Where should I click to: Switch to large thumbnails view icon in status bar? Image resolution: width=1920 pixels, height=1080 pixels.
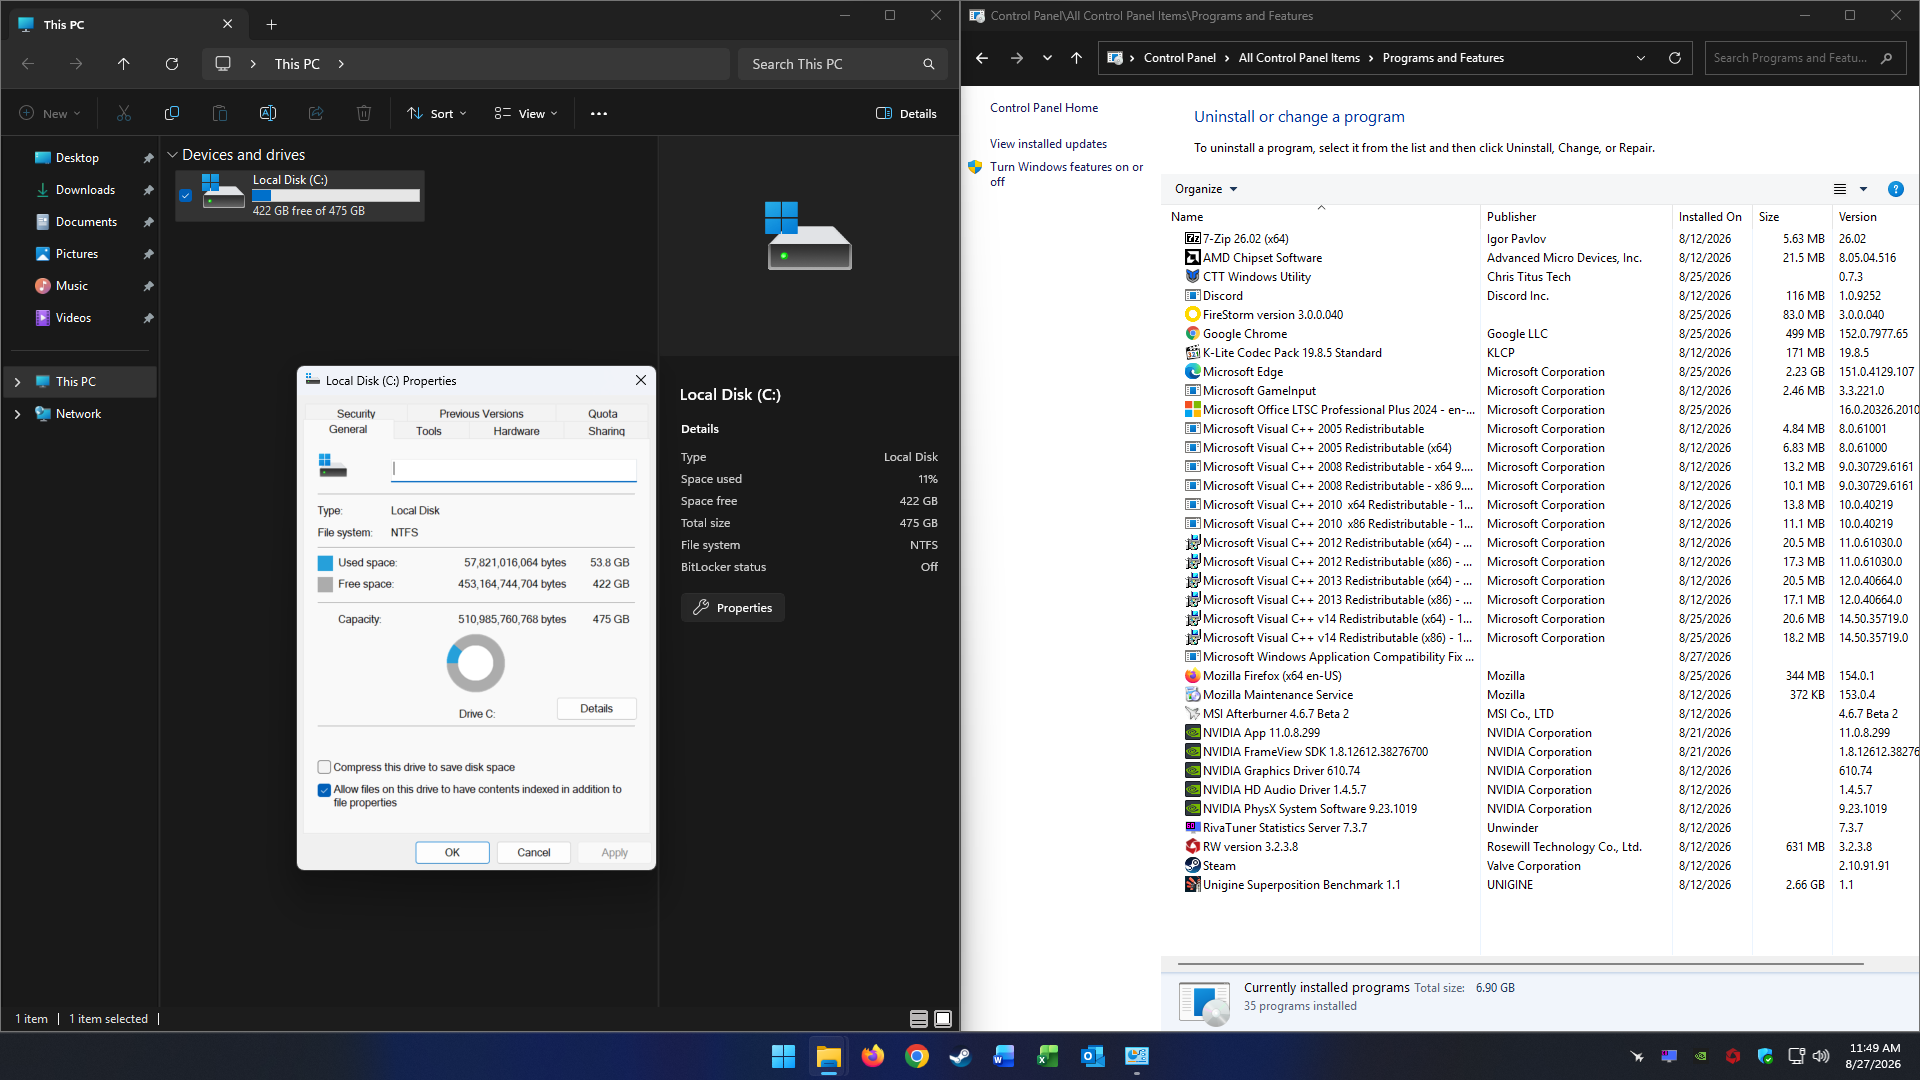[x=943, y=1019]
